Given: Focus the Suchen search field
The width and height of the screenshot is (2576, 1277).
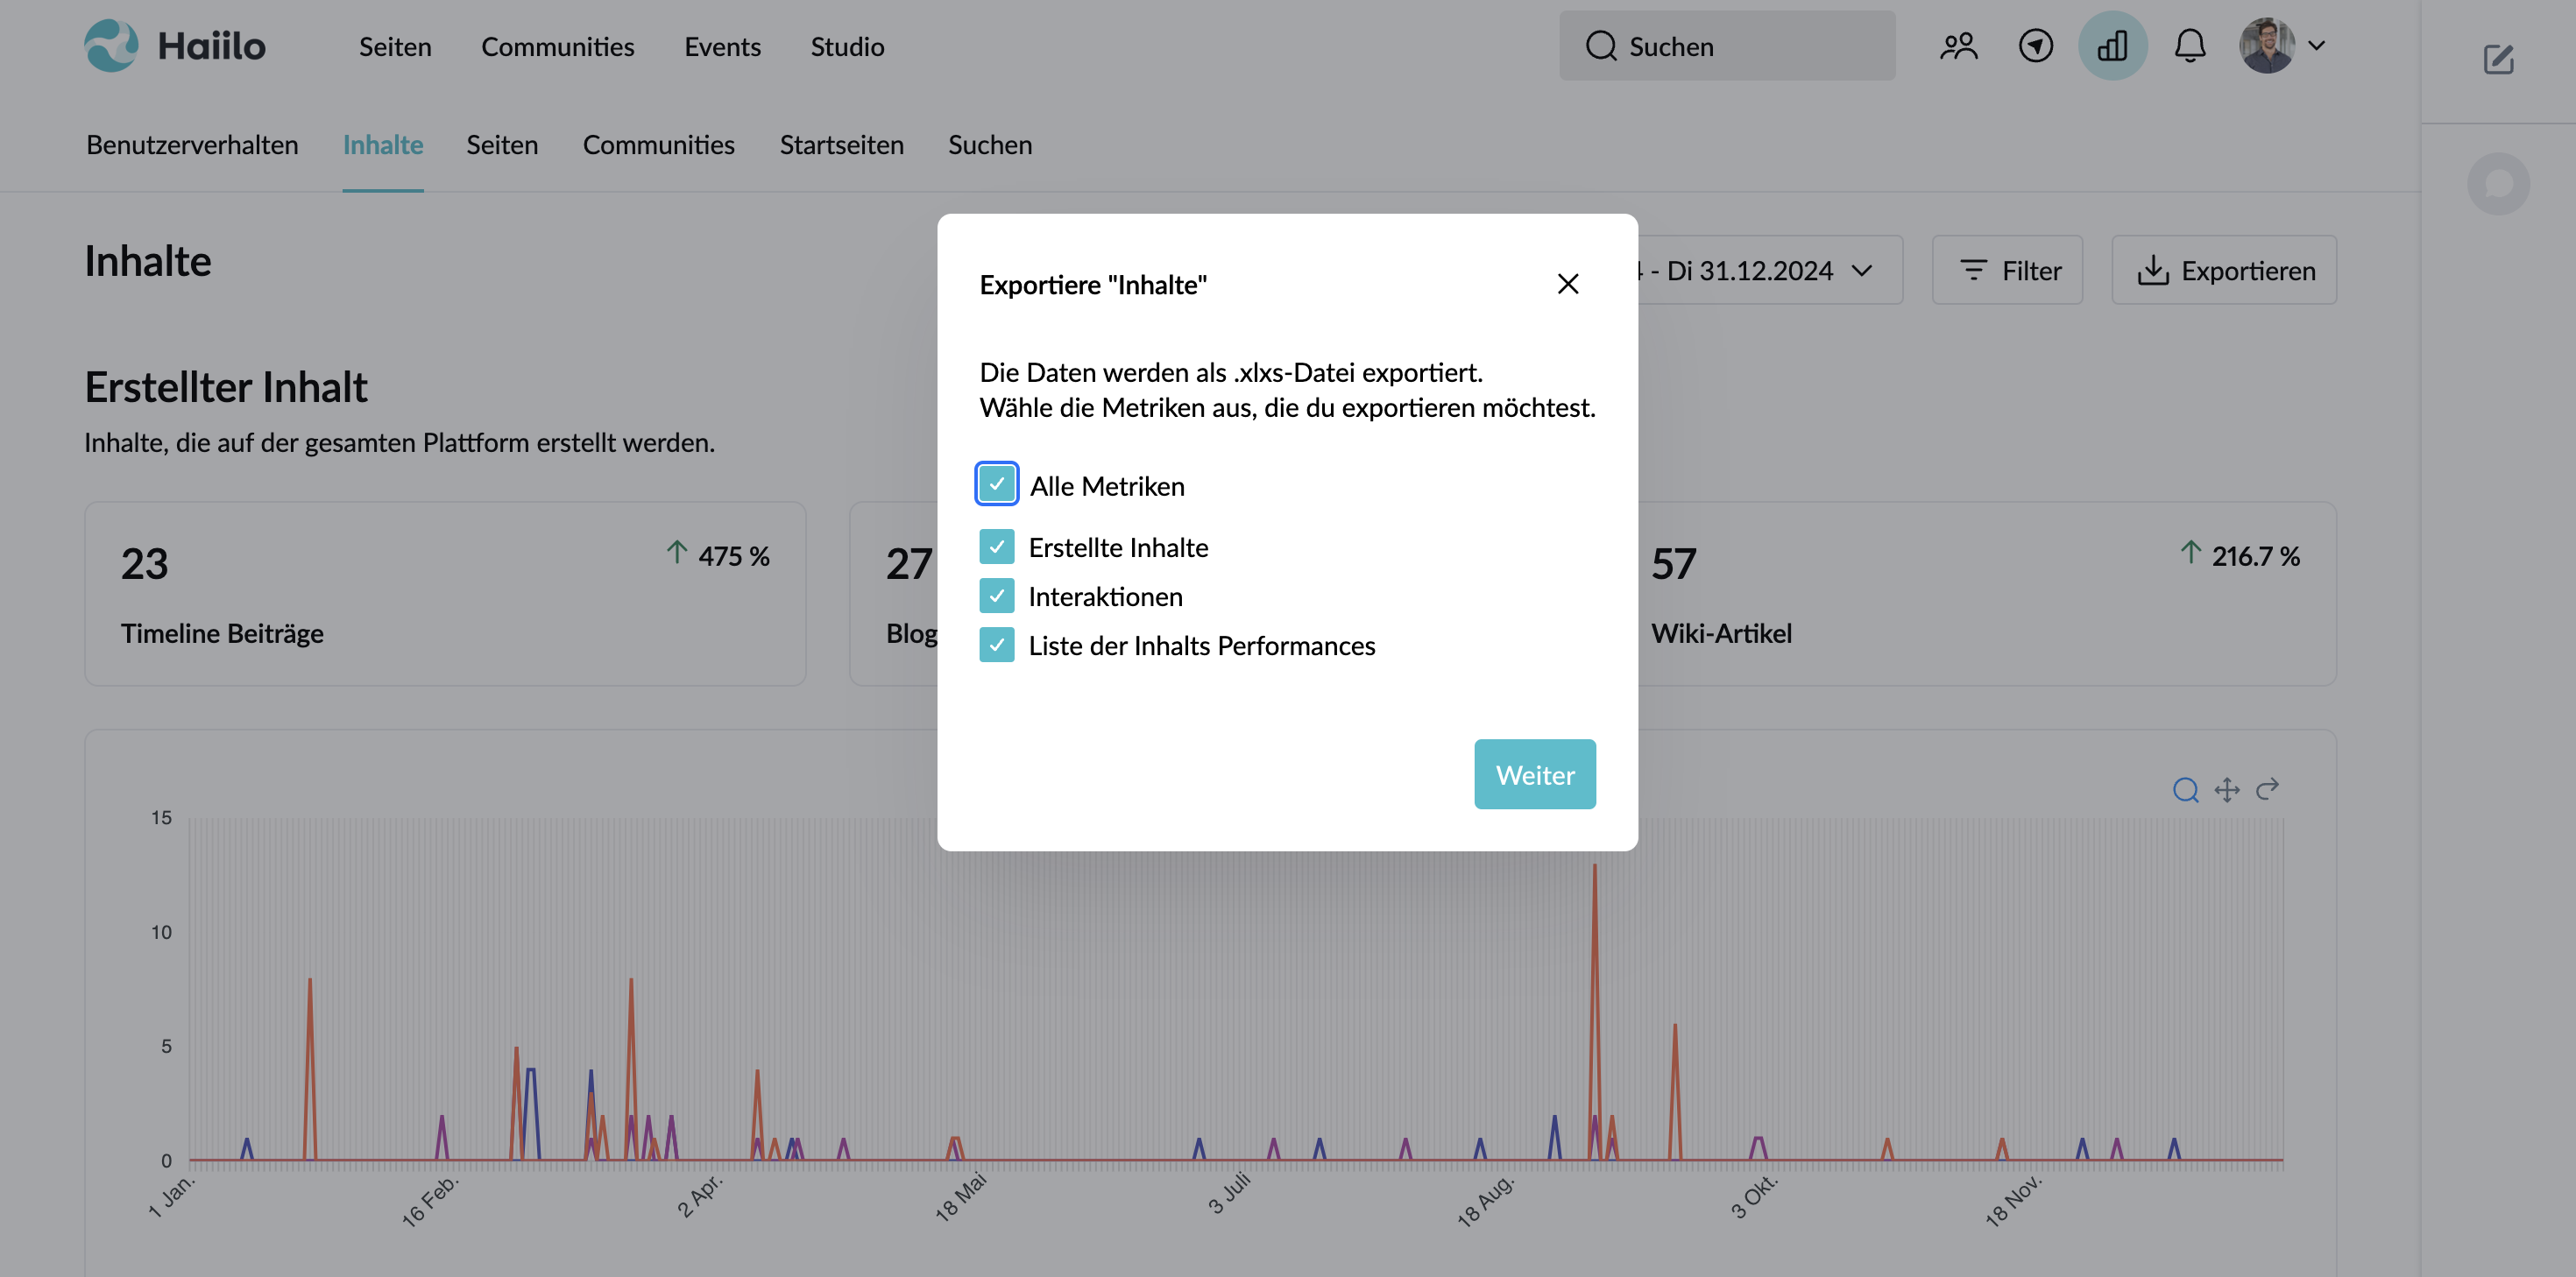Looking at the screenshot, I should [1727, 46].
